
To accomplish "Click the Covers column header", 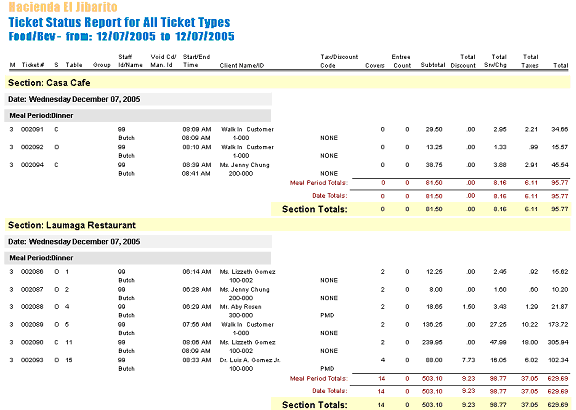I will [375, 65].
